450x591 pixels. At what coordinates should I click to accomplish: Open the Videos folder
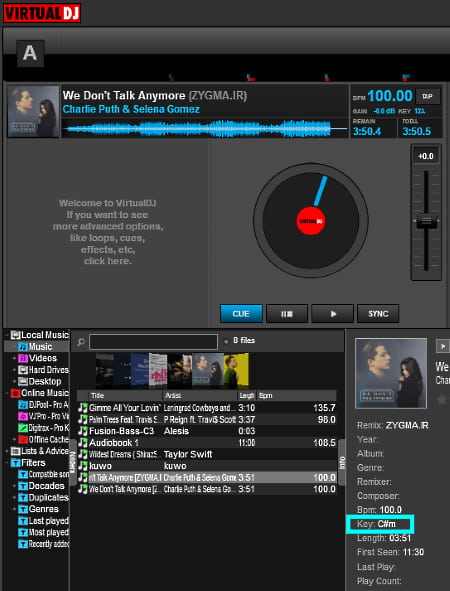pos(38,358)
